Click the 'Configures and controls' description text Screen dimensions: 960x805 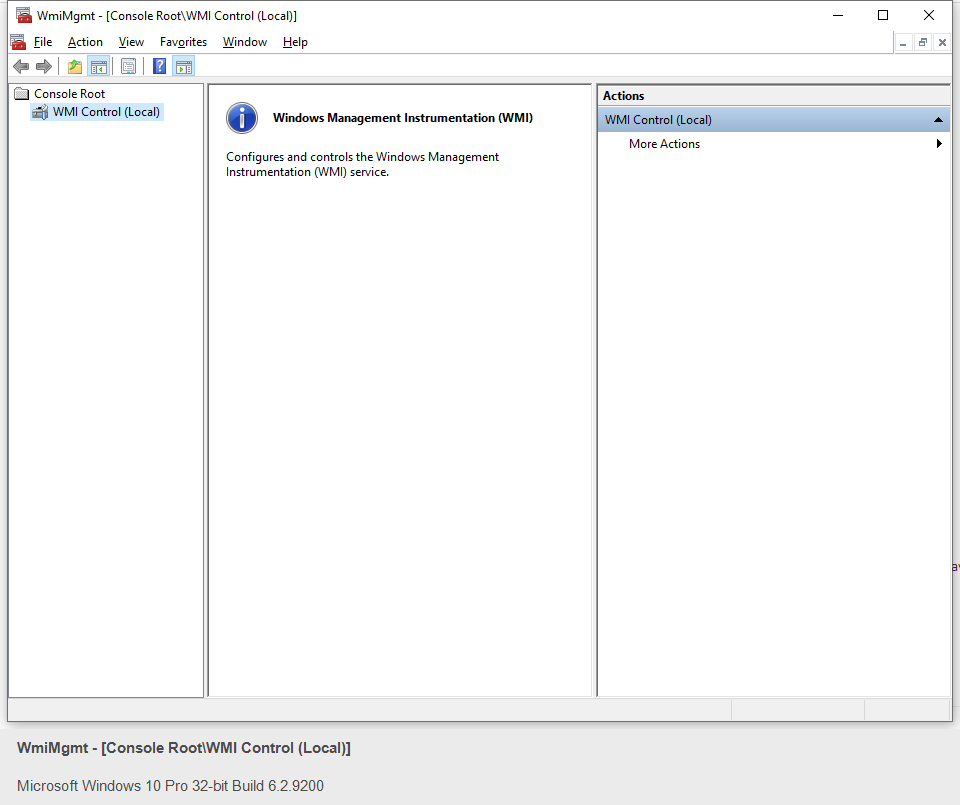[362, 164]
